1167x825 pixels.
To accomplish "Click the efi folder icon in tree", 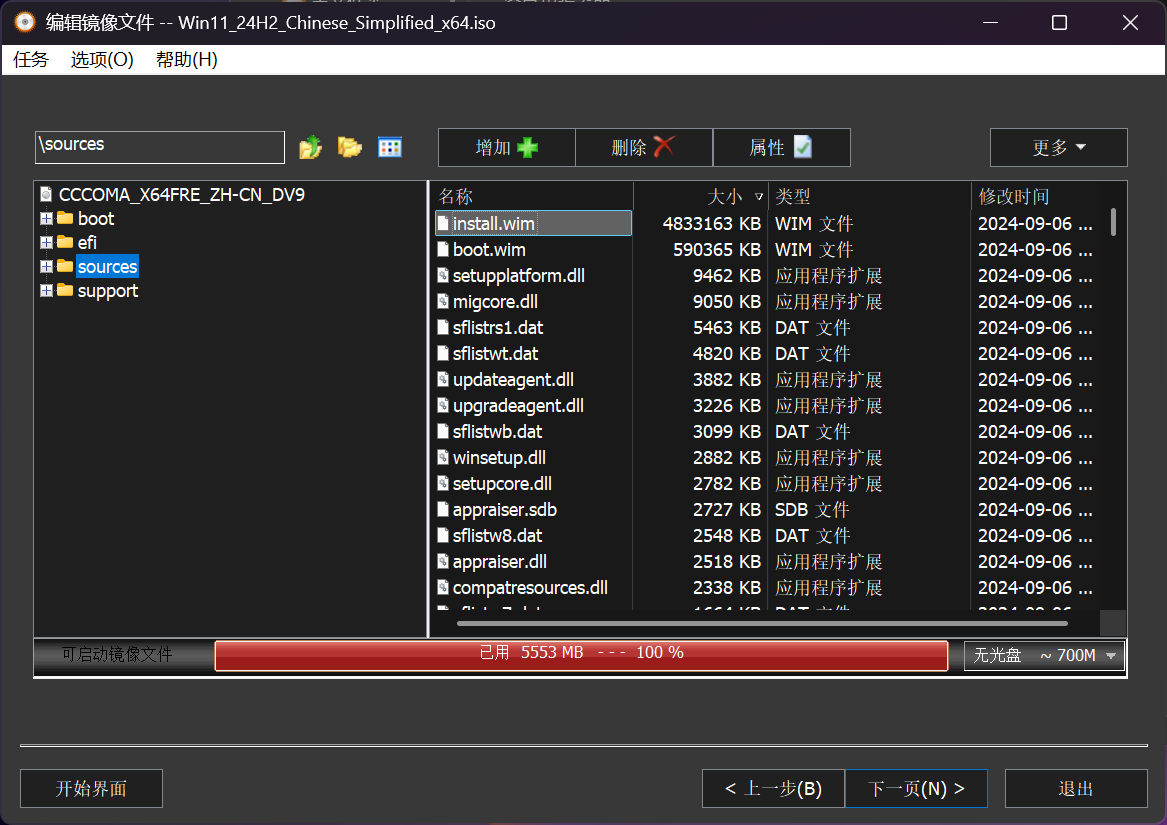I will coord(65,242).
